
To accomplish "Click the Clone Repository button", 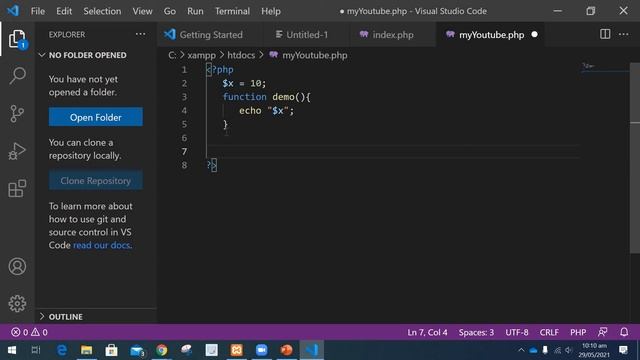I will pyautogui.click(x=96, y=180).
